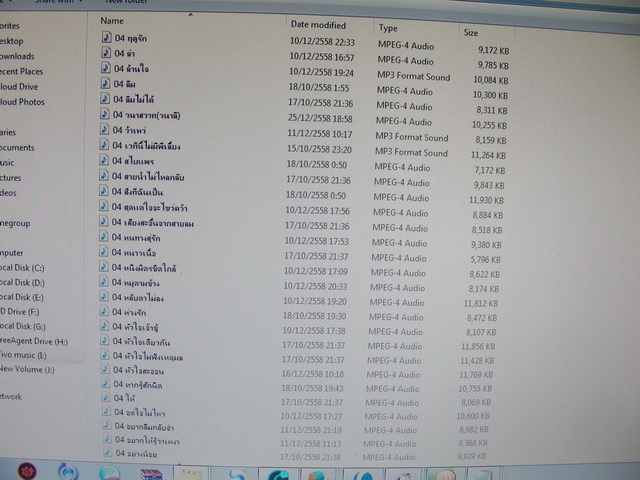Click the file icon of the 8,159 KB MP3
640x480 pixels.
[x=104, y=129]
